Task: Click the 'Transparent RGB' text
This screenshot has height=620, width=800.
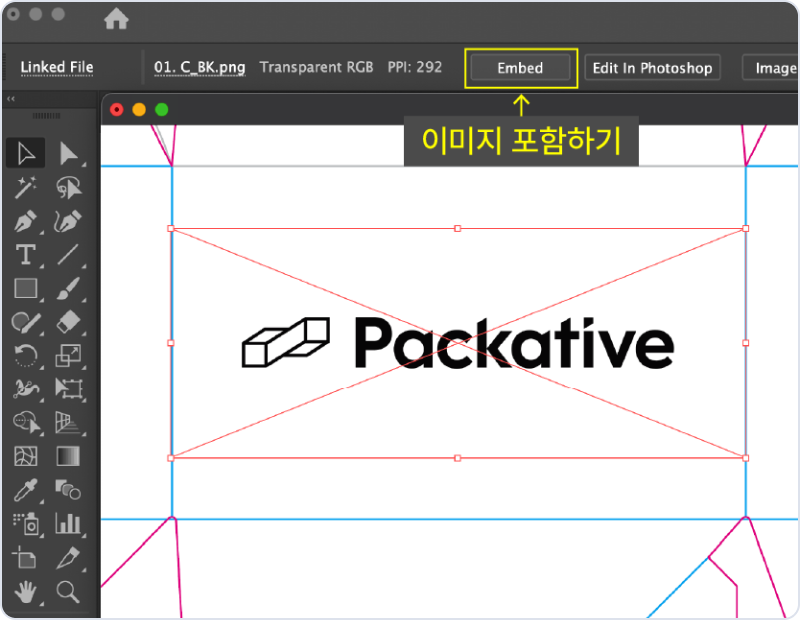Action: pos(316,67)
